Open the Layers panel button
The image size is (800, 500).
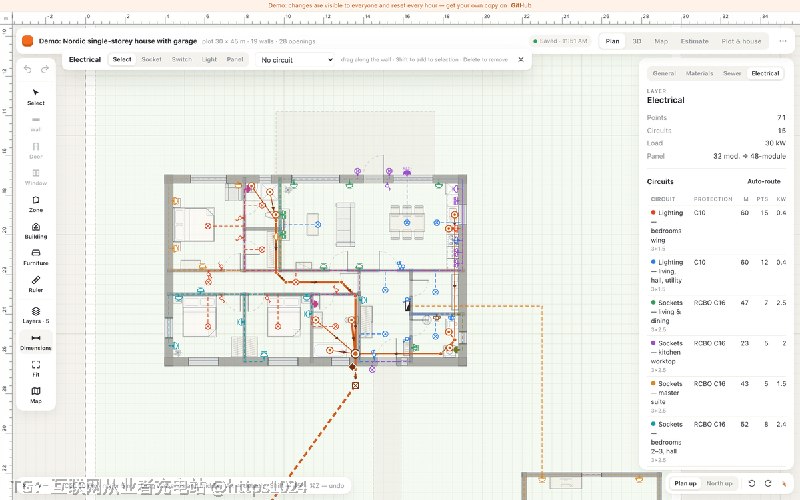pos(36,315)
